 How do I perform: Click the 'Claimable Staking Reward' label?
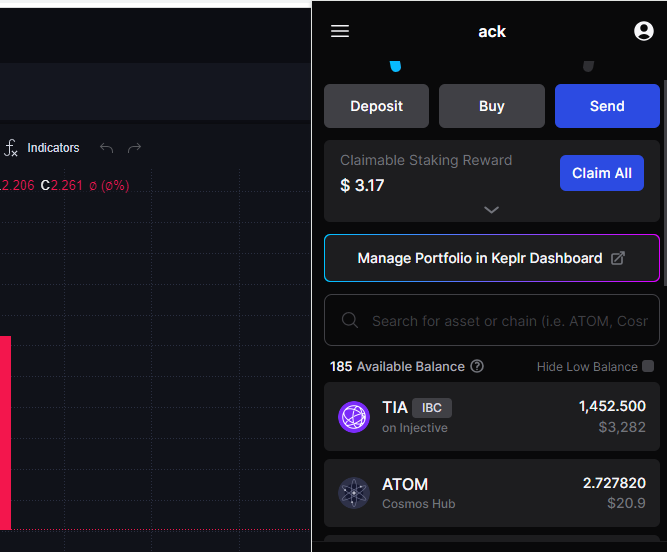[426, 160]
